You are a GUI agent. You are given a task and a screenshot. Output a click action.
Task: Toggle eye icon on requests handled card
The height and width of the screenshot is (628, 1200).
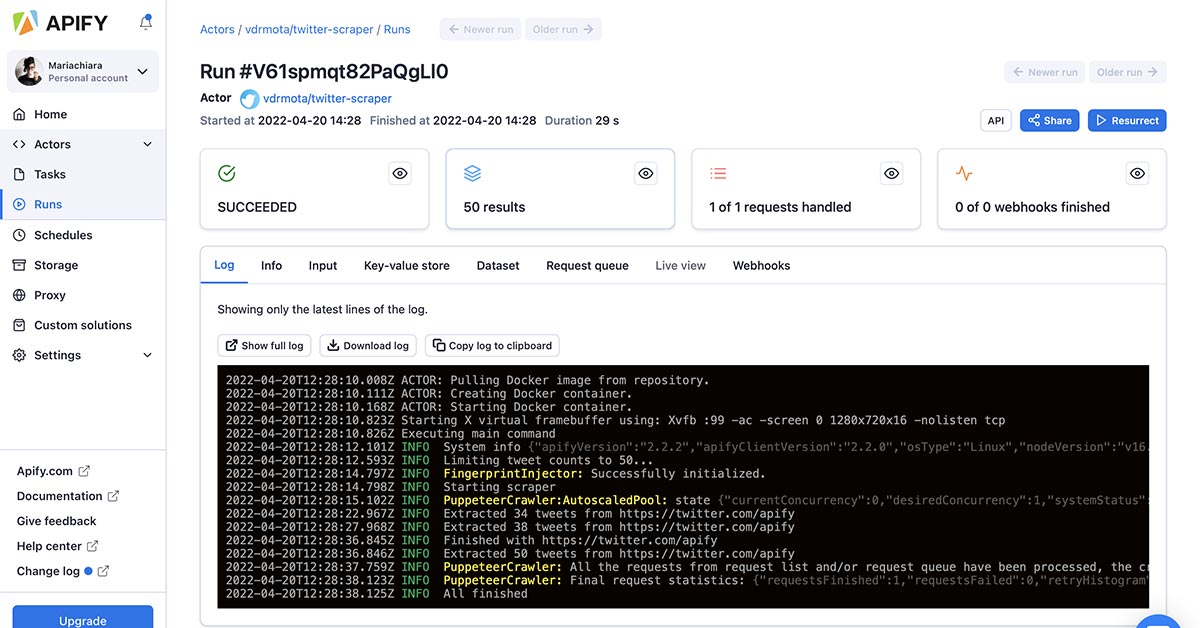pyautogui.click(x=892, y=174)
